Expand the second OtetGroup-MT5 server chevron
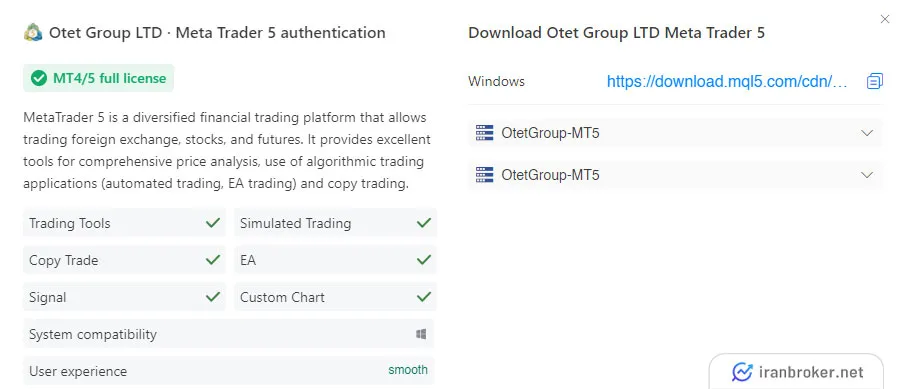Screen dimensions: 907x389 (x=867, y=175)
